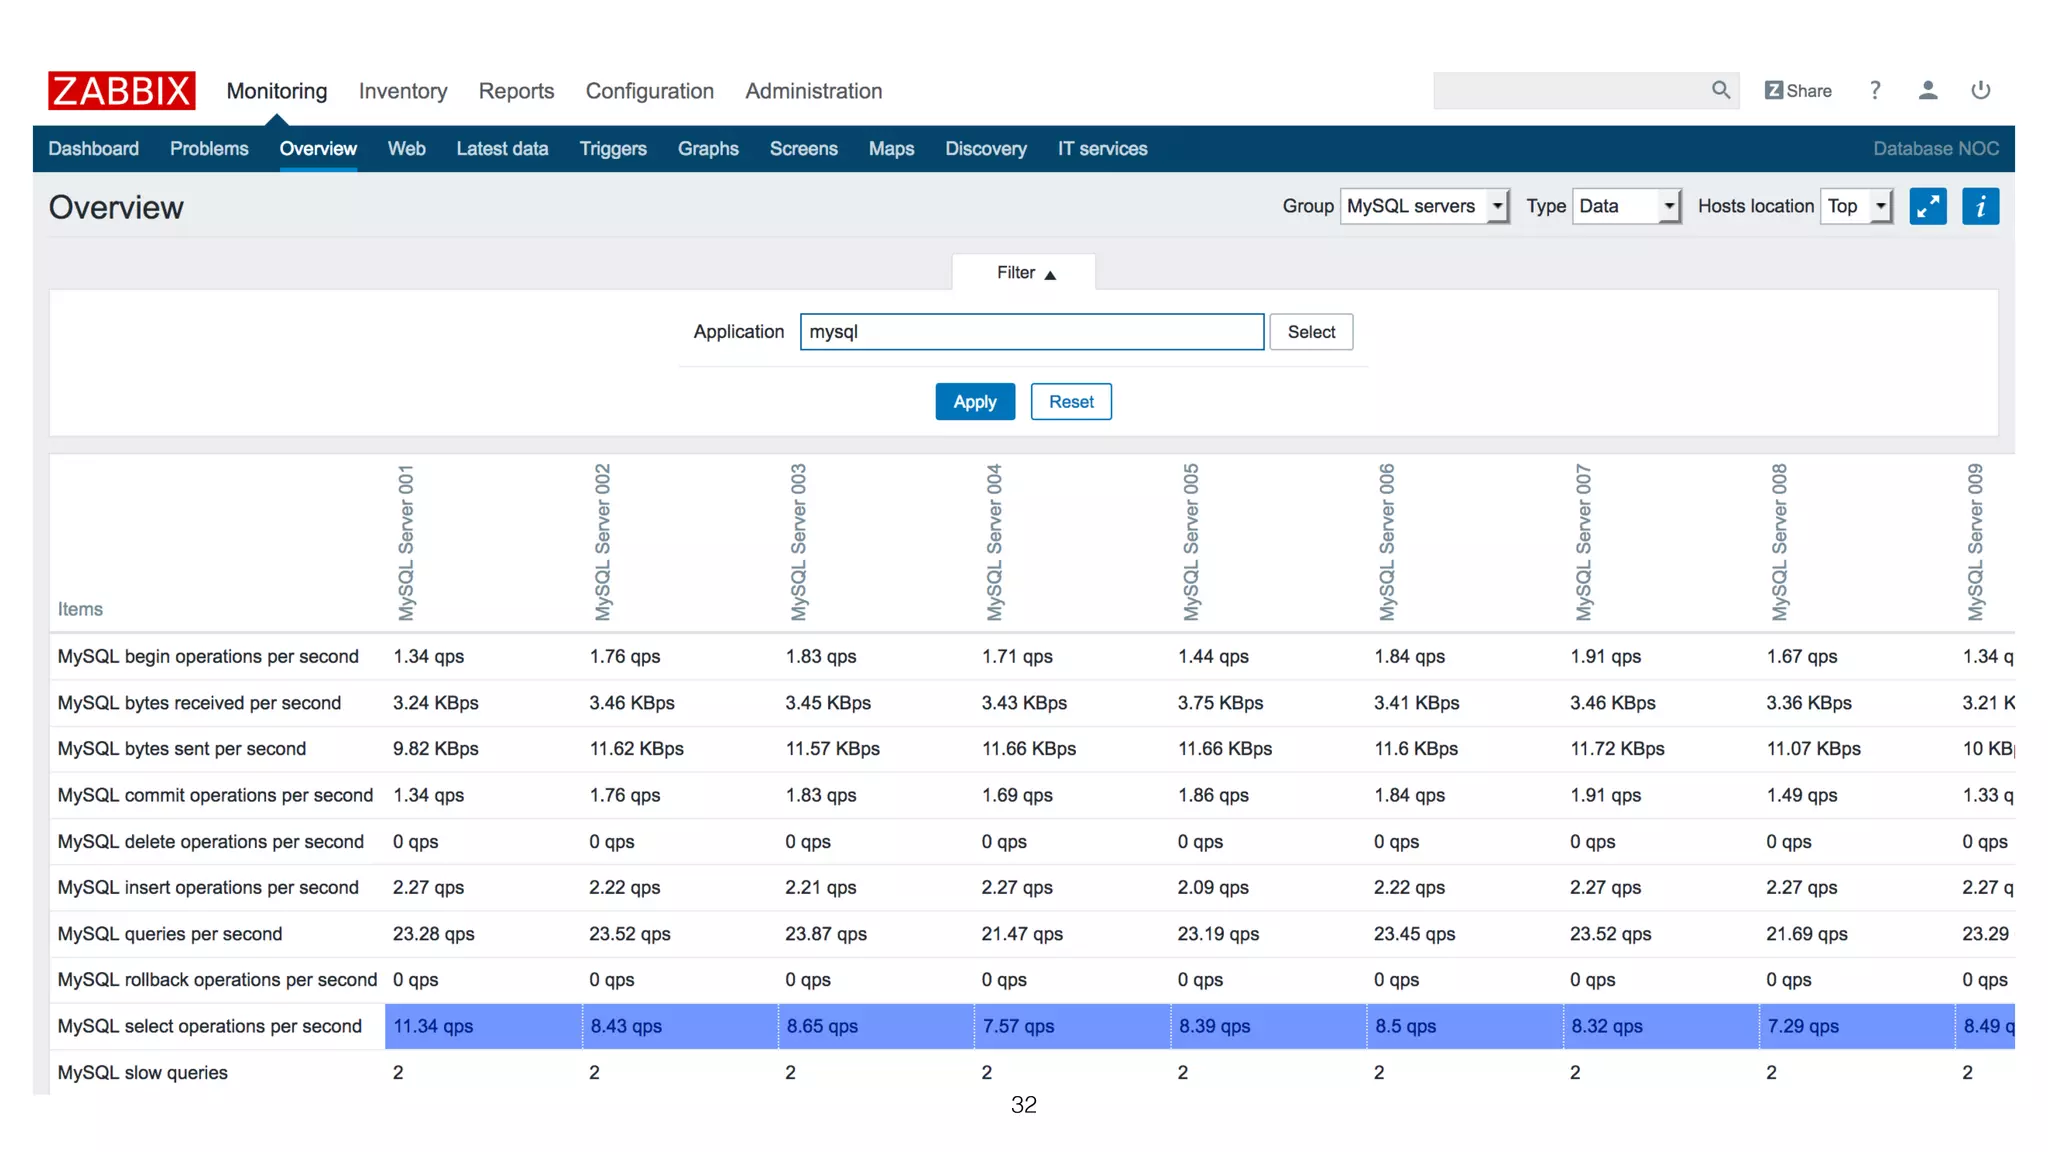
Task: Collapse the Filter section
Action: coord(1024,273)
